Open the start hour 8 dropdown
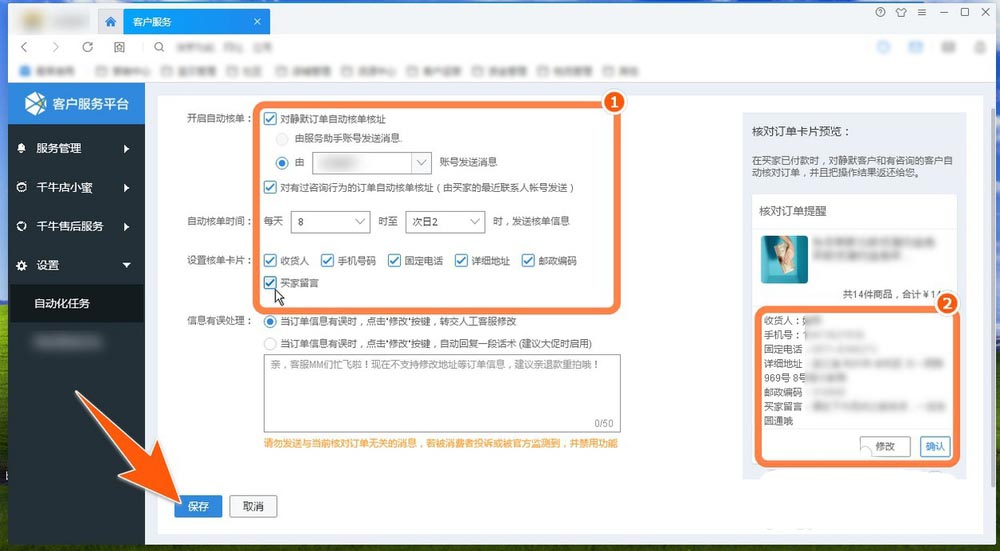This screenshot has height=551, width=1000. coord(330,222)
